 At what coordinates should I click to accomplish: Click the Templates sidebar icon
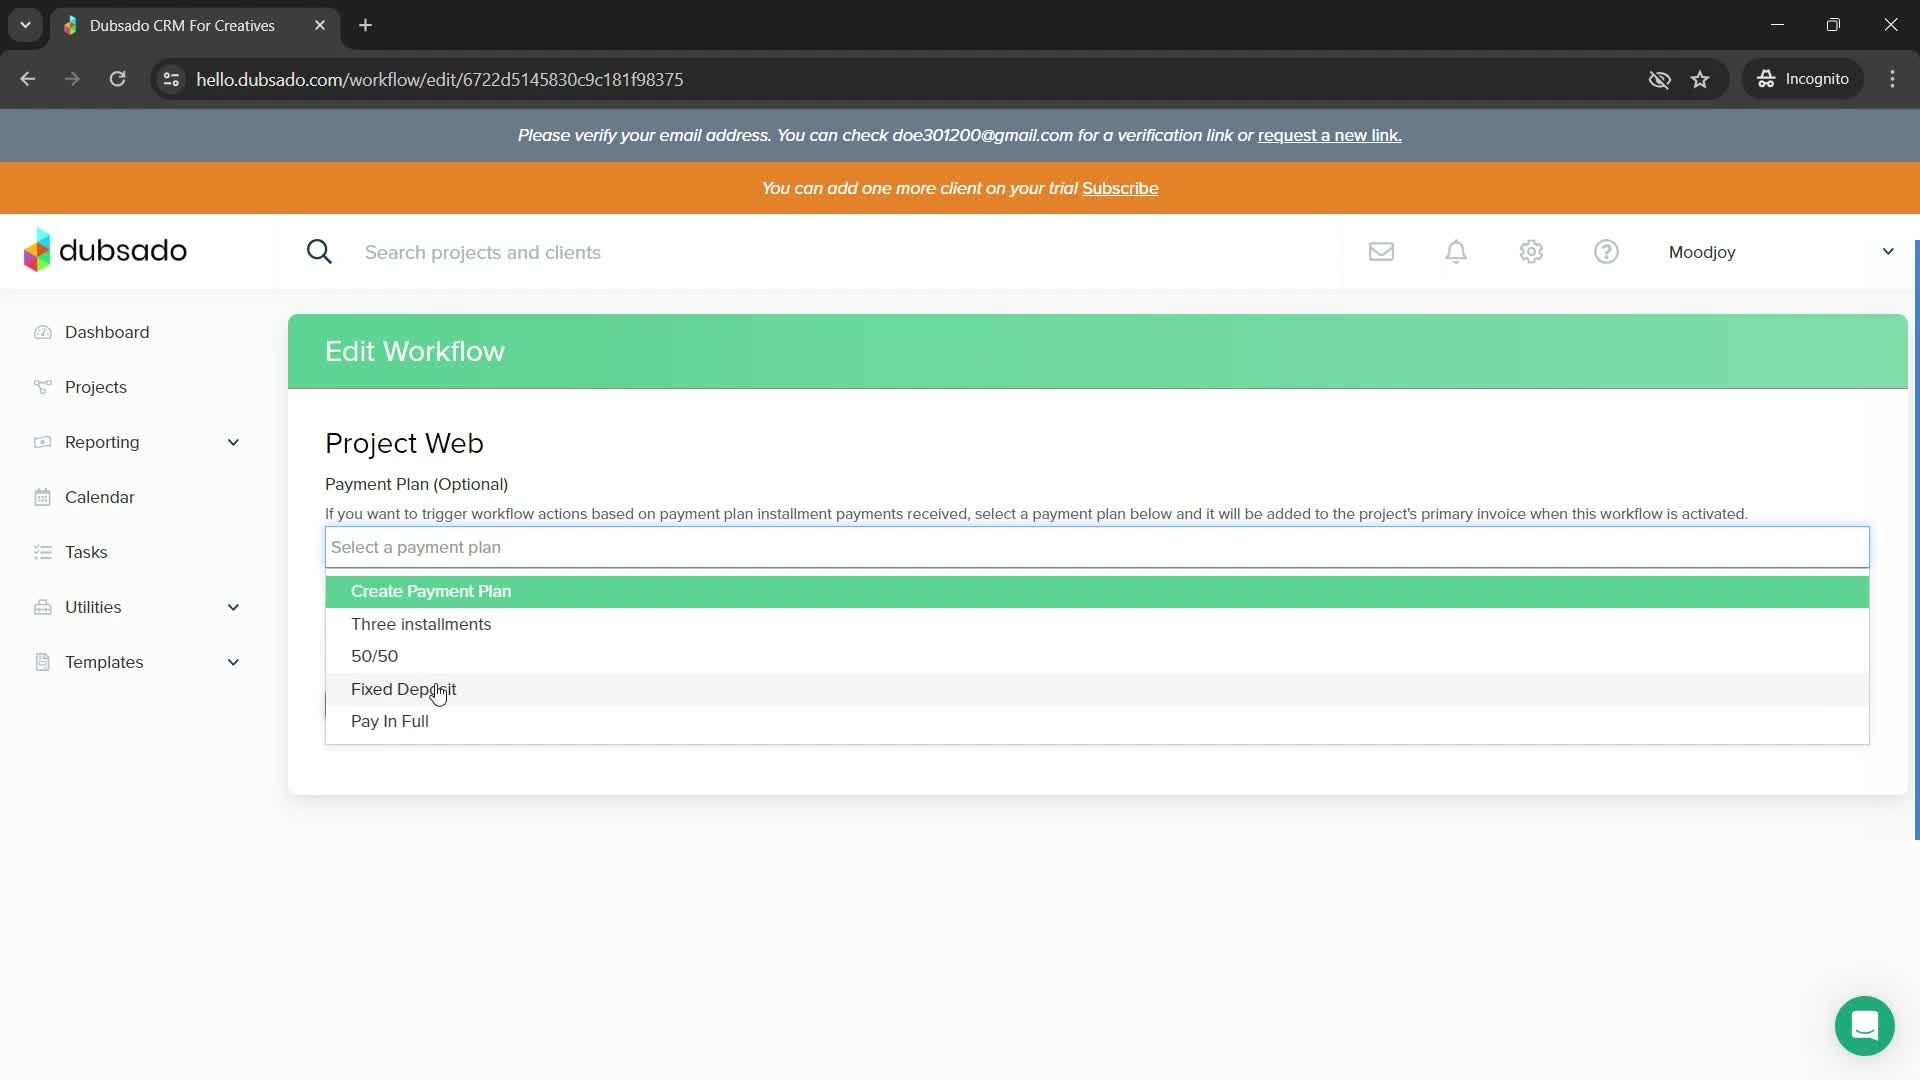click(42, 662)
